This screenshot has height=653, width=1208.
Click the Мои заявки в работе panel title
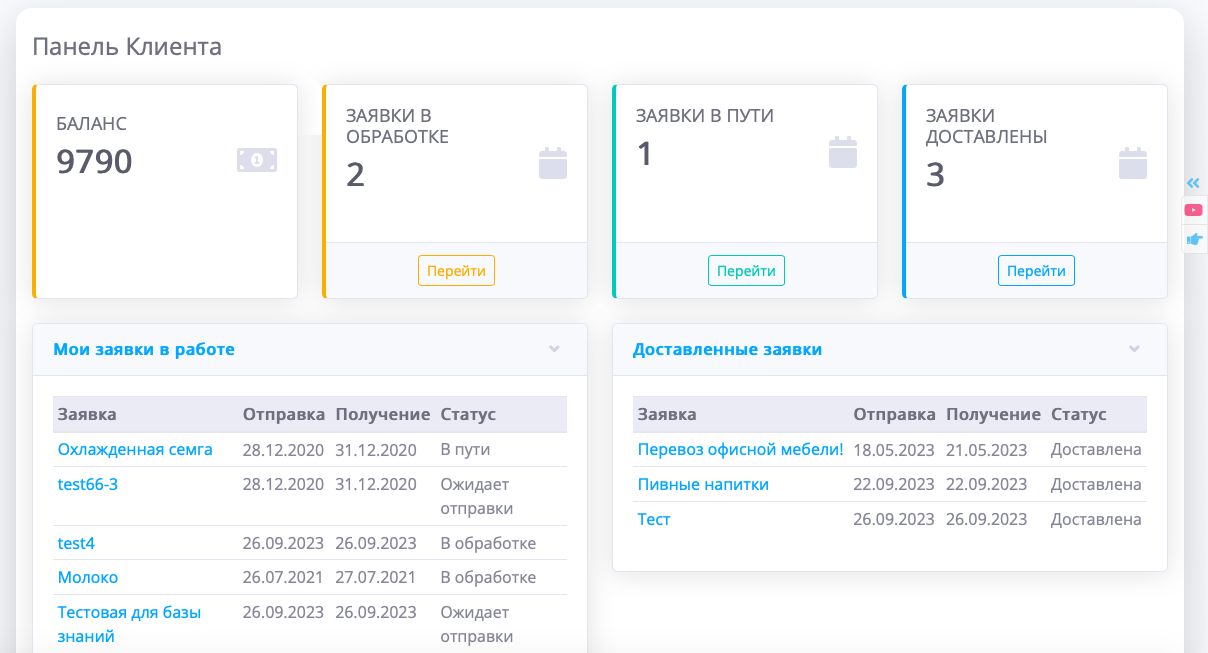tap(144, 349)
